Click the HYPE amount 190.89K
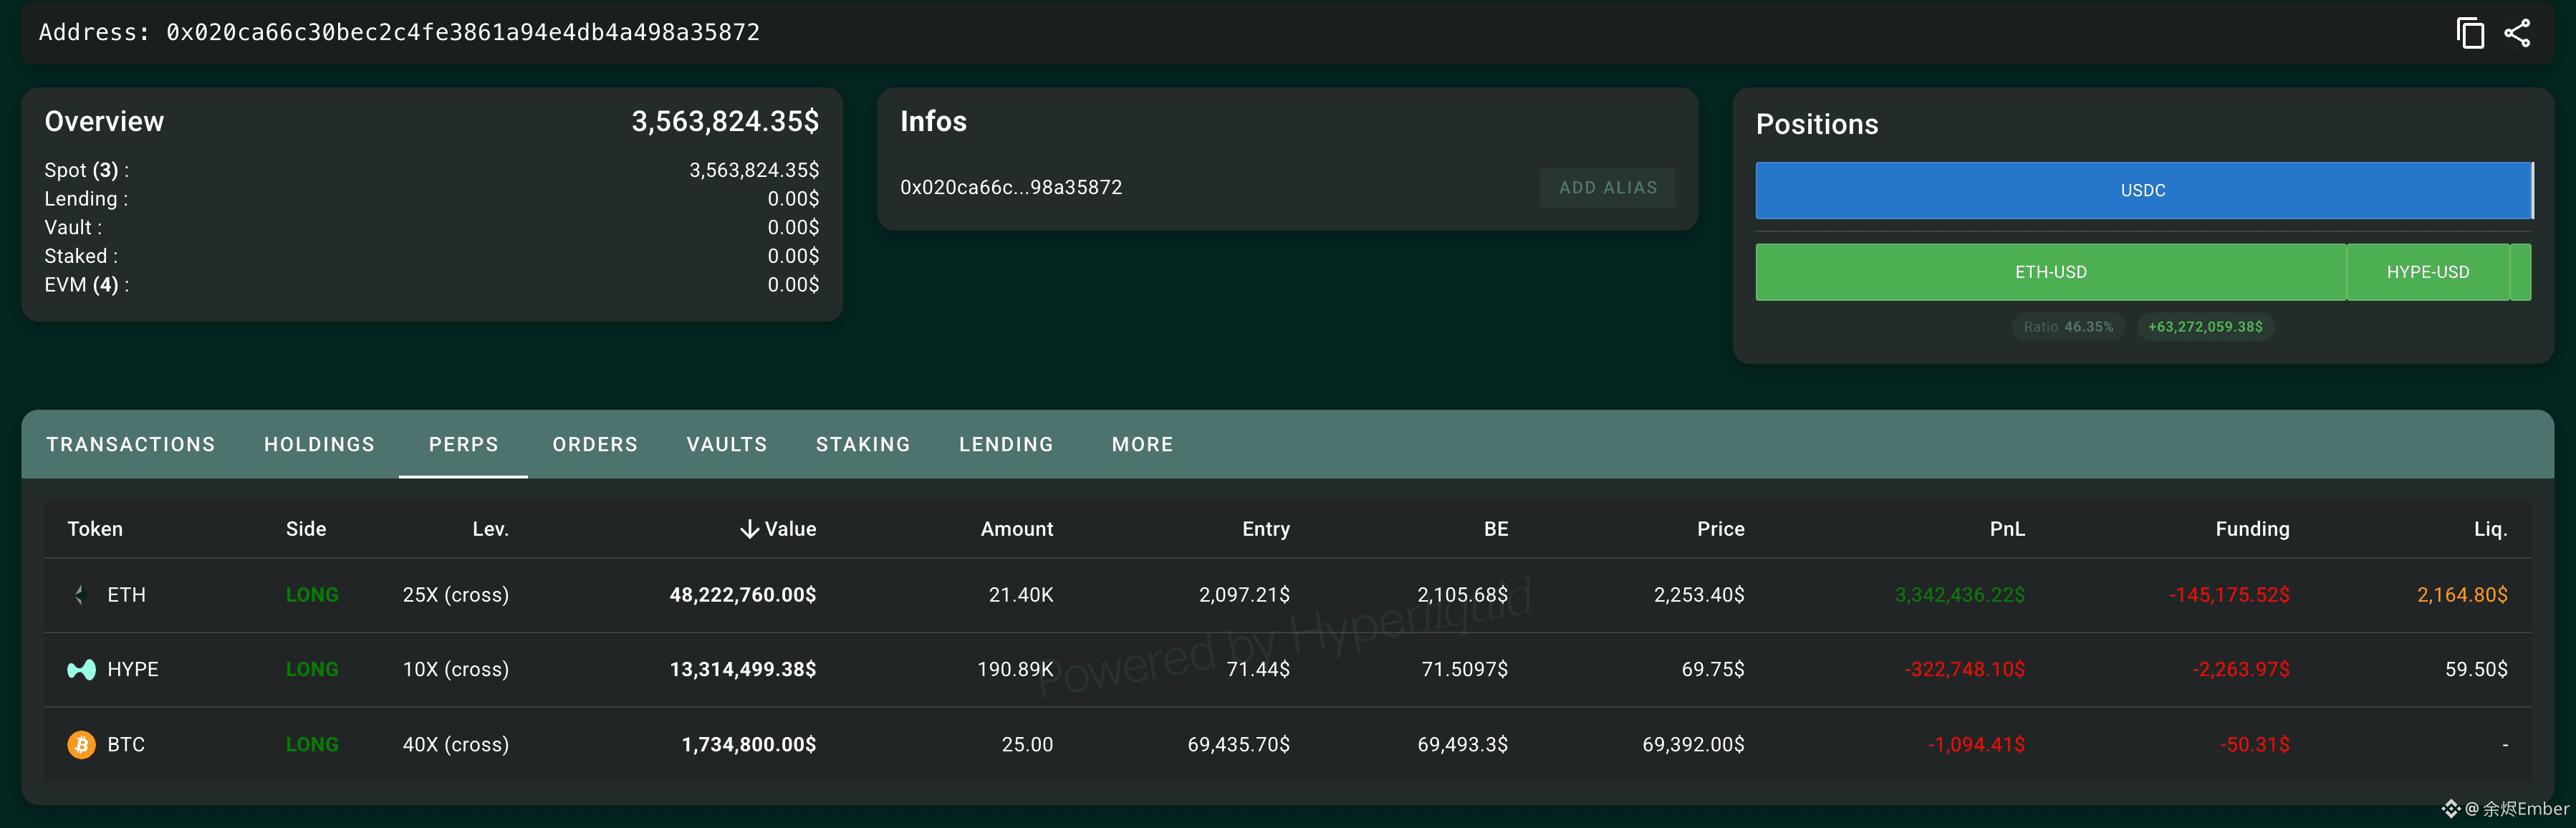 [1015, 669]
